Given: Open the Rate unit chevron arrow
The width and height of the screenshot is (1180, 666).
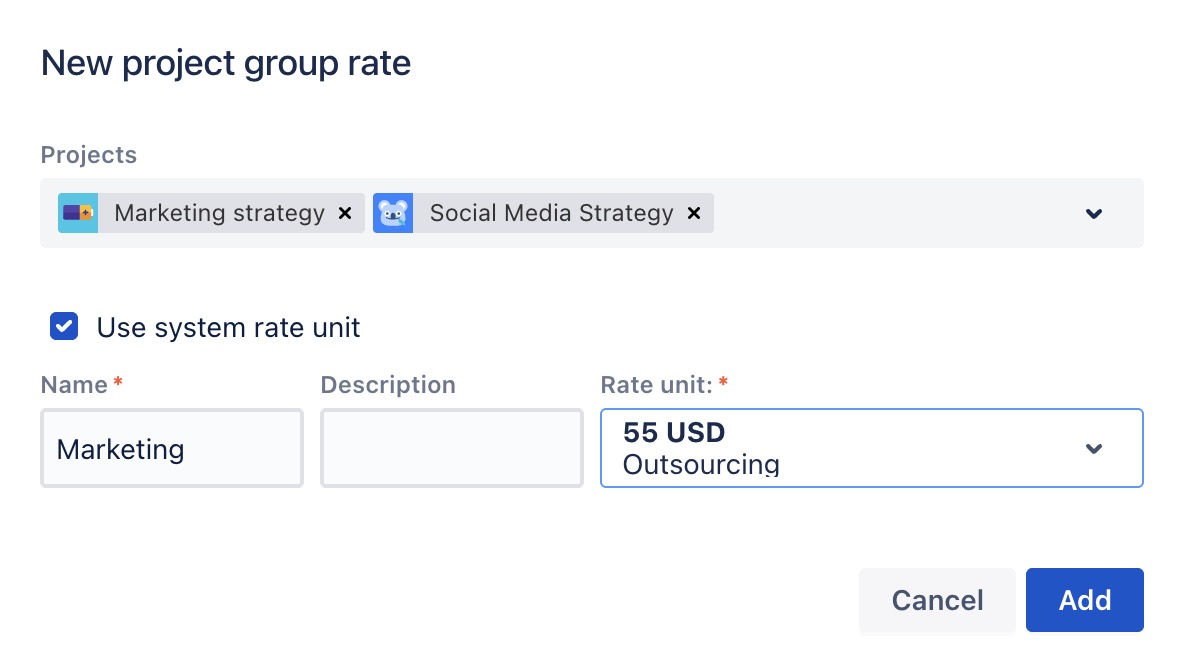Looking at the screenshot, I should coord(1094,448).
